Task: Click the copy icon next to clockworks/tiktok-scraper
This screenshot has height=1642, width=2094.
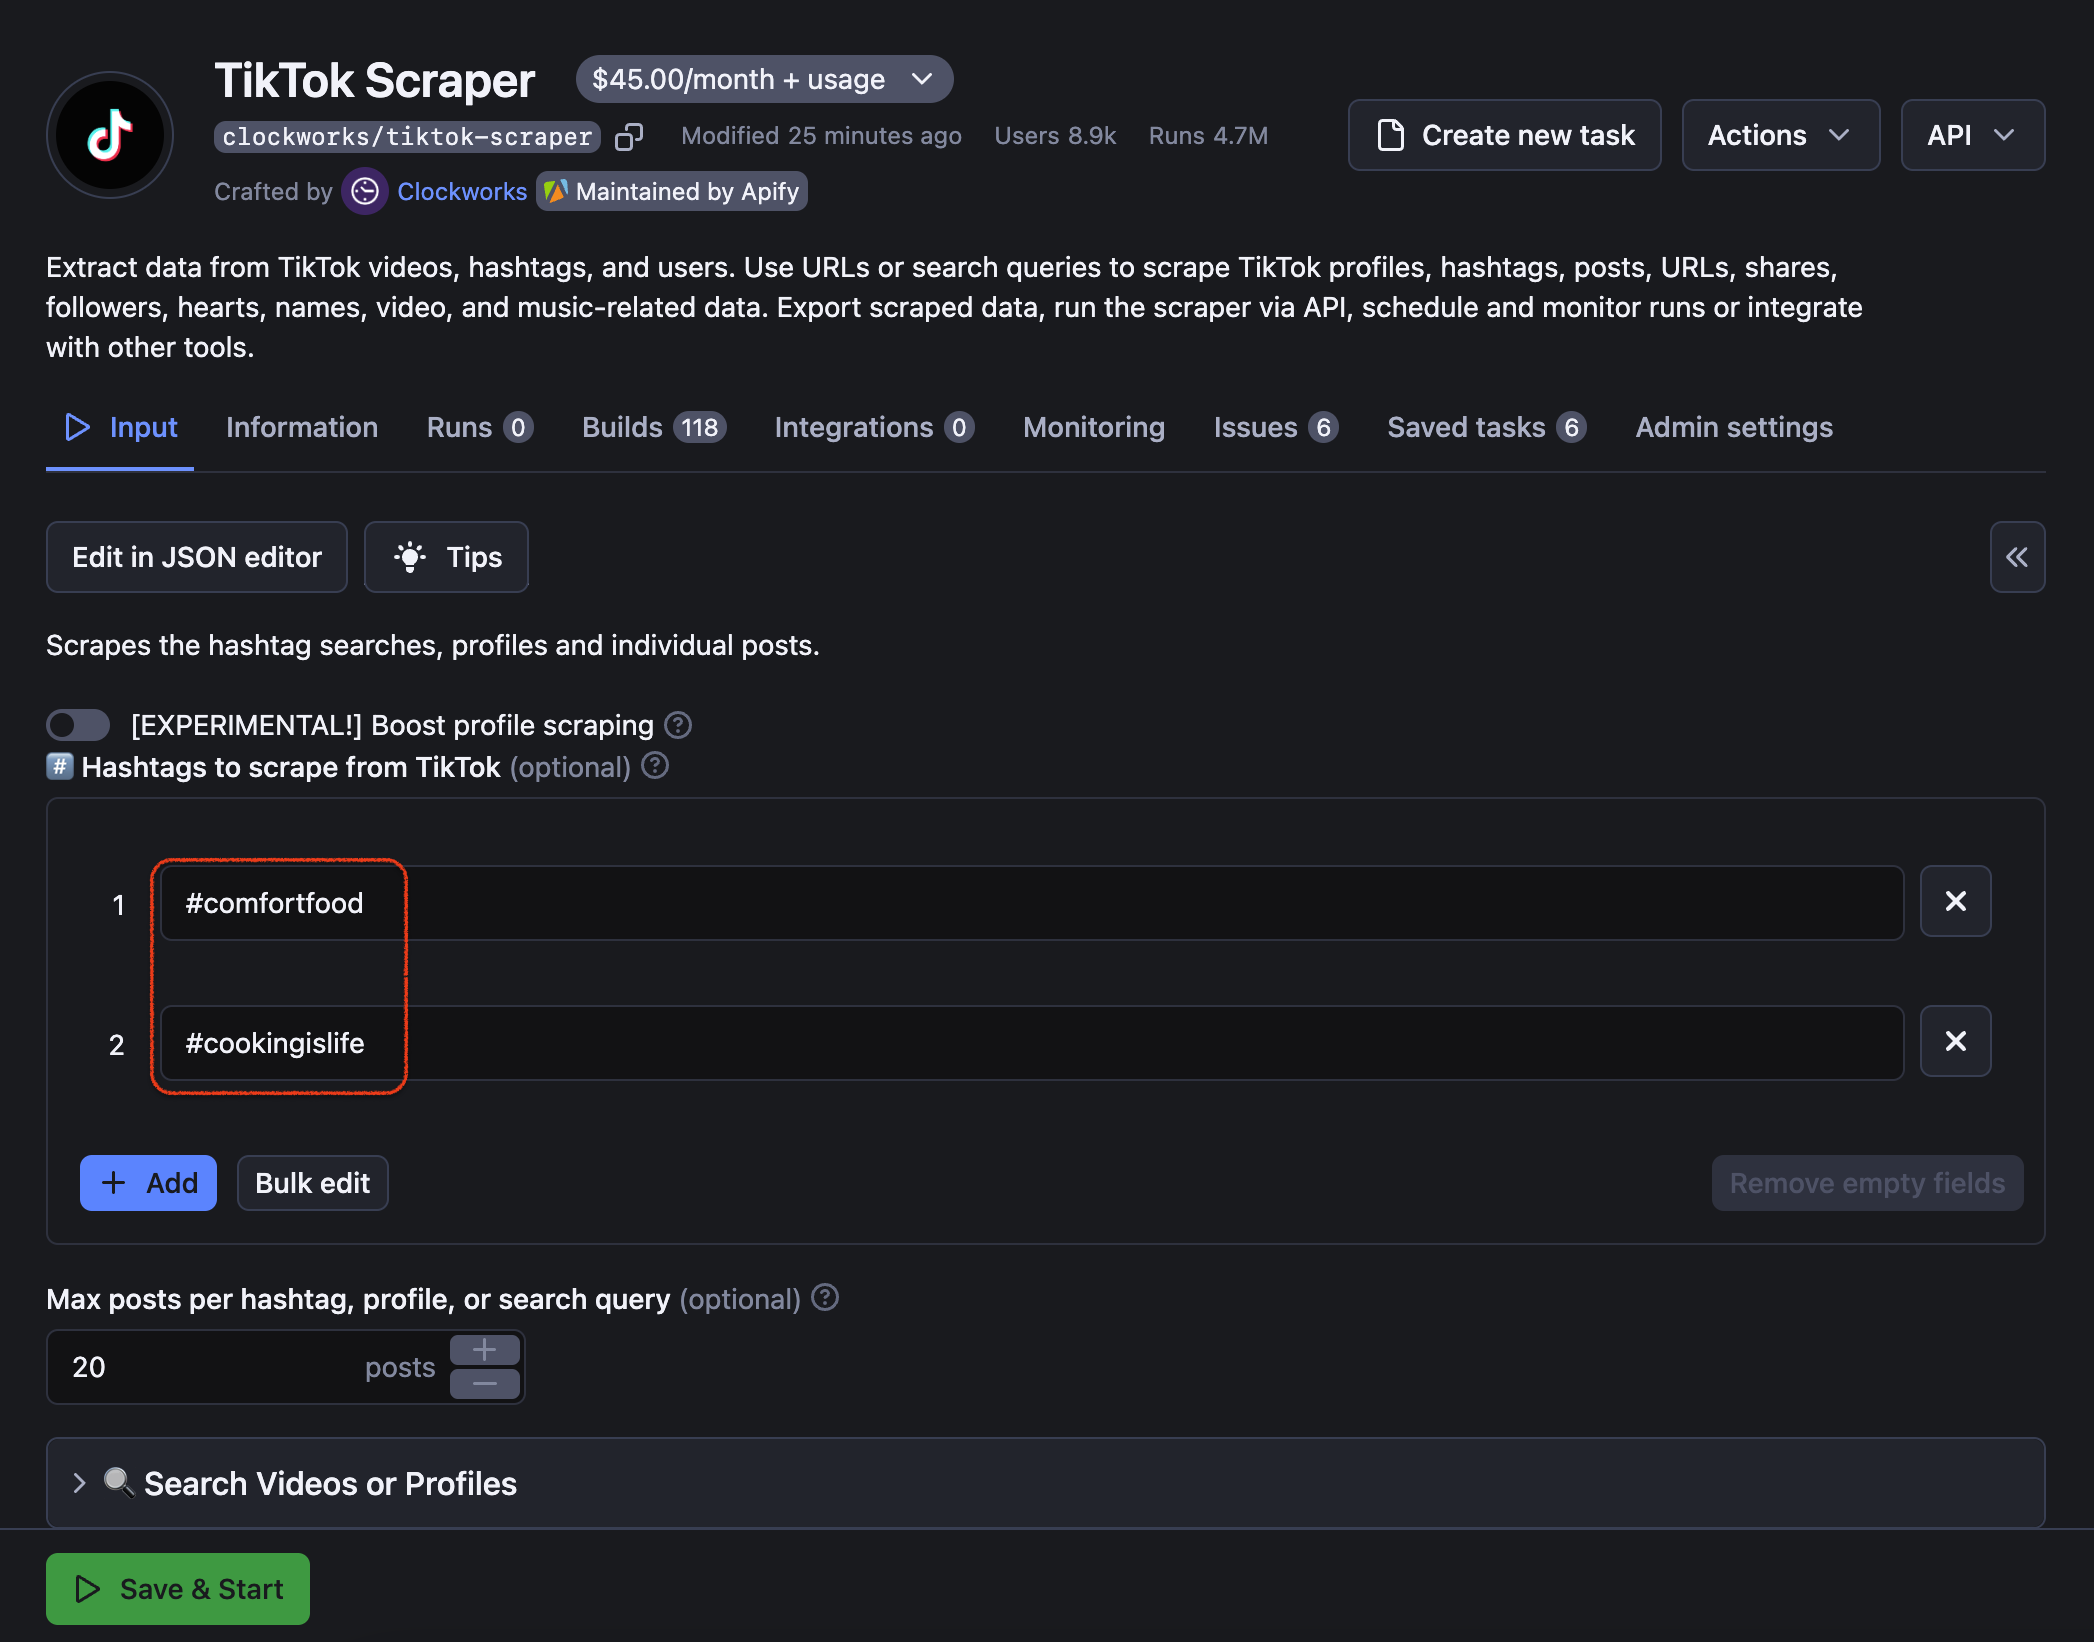Action: point(630,136)
